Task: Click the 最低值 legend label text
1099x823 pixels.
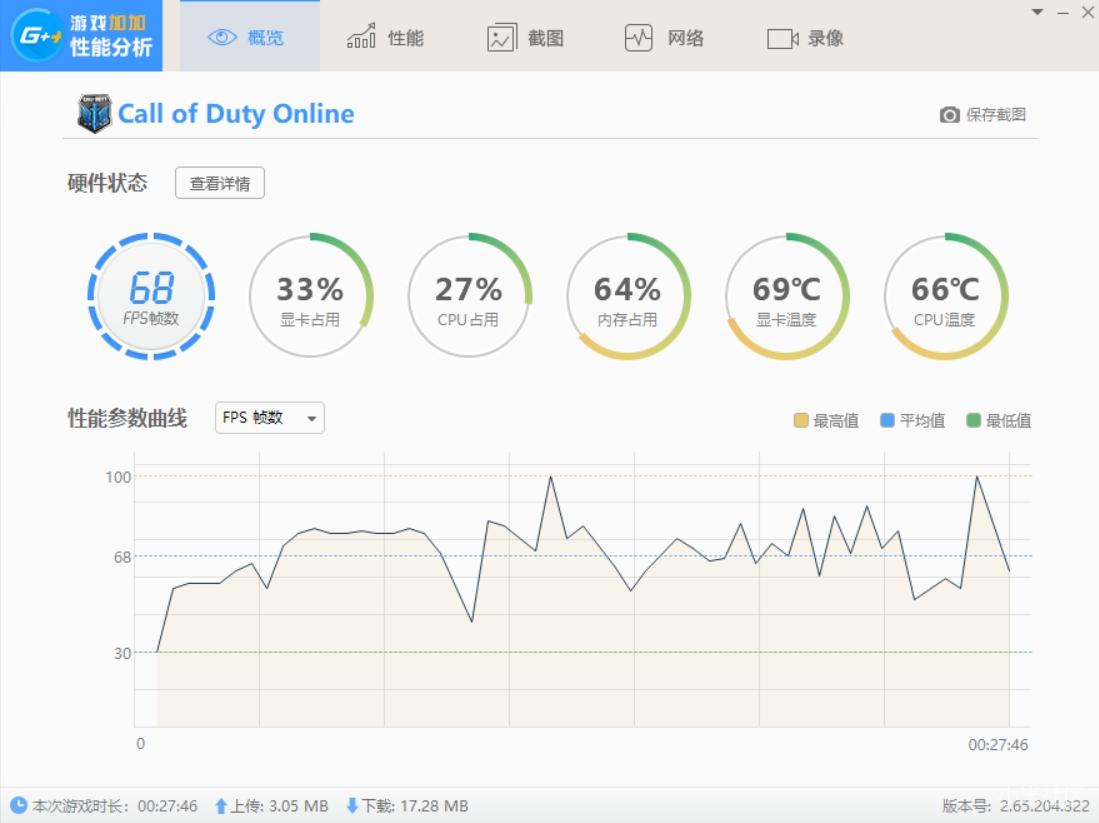Action: (1009, 421)
